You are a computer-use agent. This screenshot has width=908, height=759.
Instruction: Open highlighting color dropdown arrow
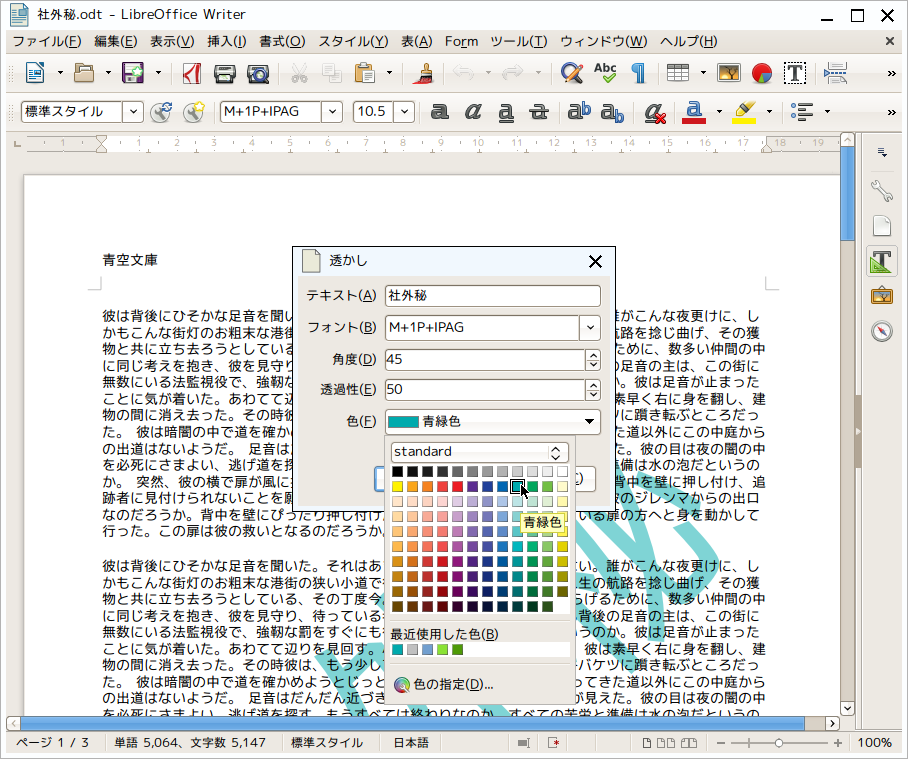tap(769, 111)
